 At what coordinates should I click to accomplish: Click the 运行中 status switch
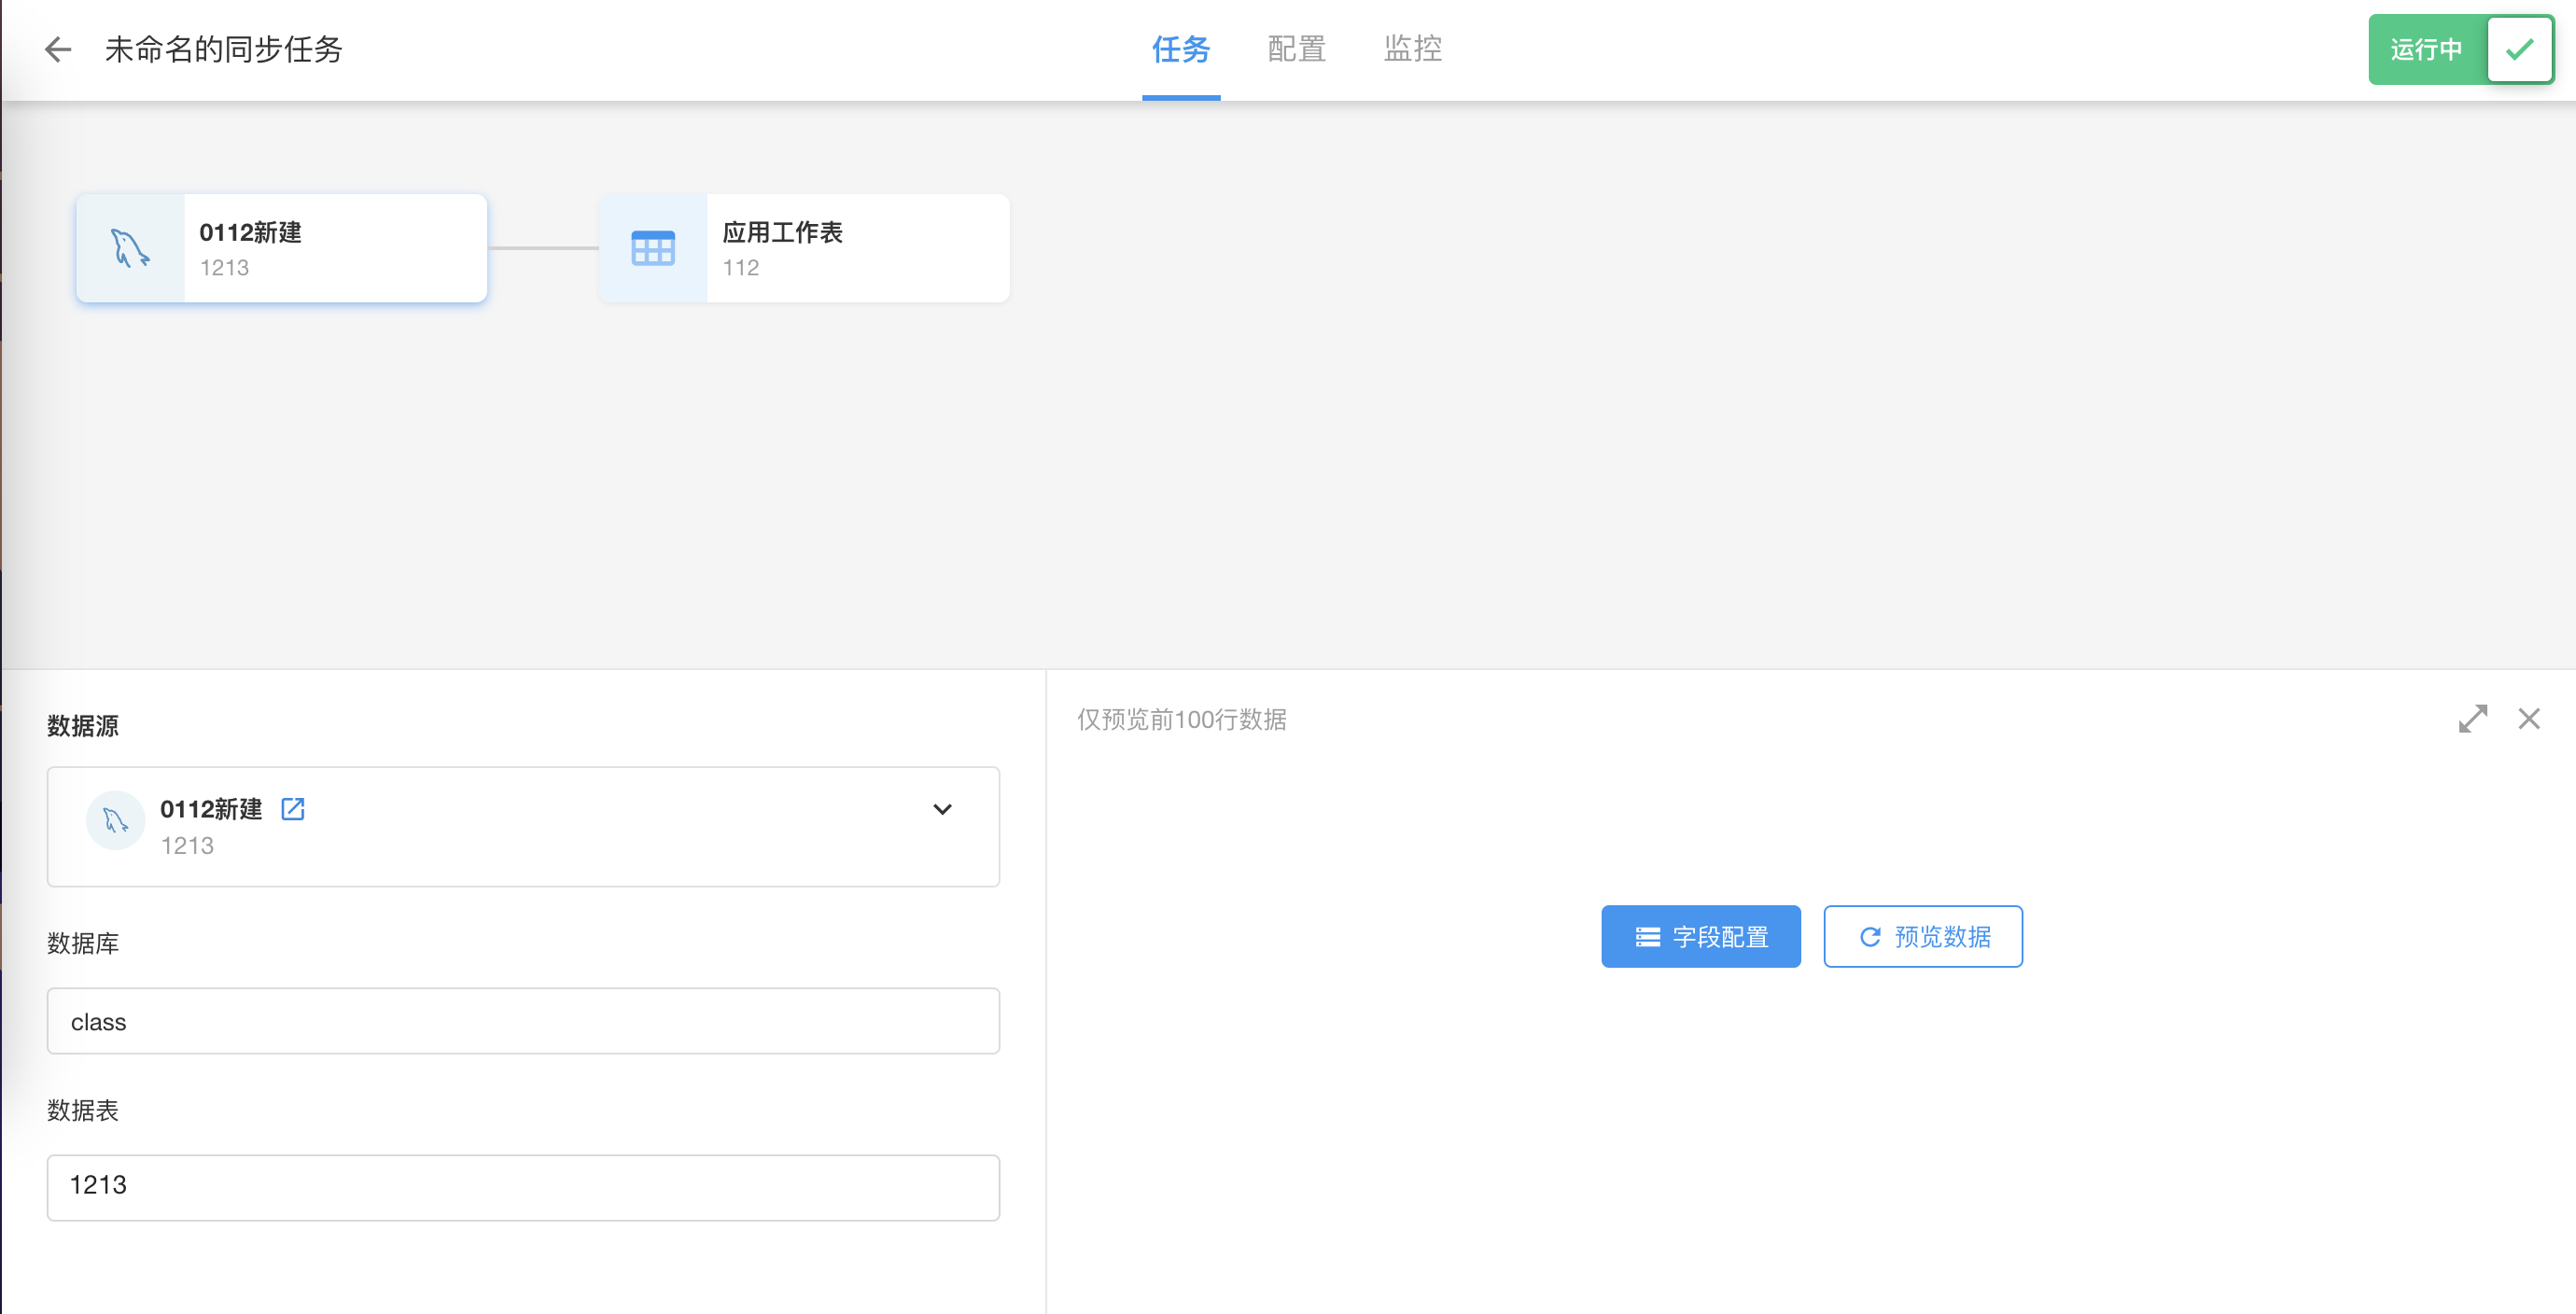2426,49
